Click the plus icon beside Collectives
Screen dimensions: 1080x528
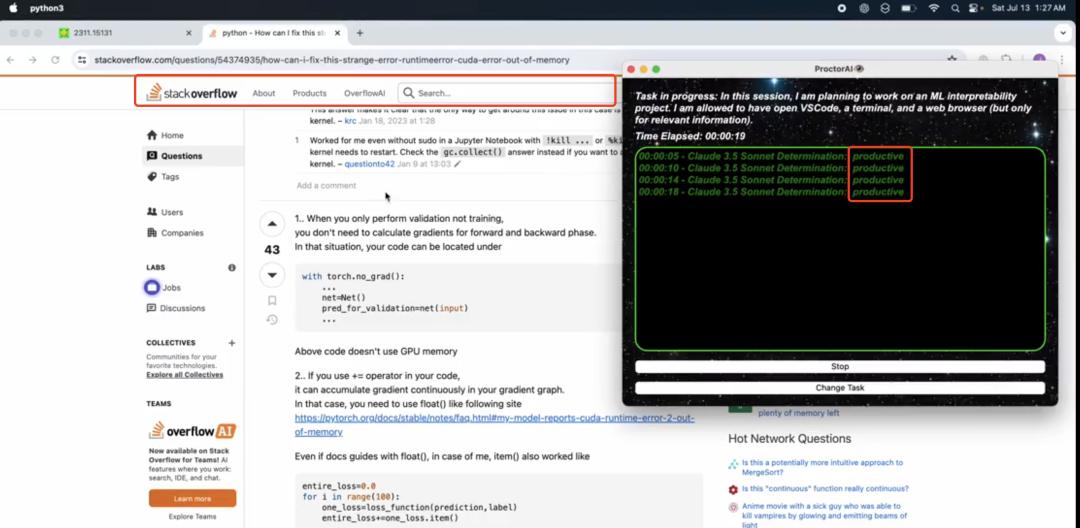click(232, 343)
